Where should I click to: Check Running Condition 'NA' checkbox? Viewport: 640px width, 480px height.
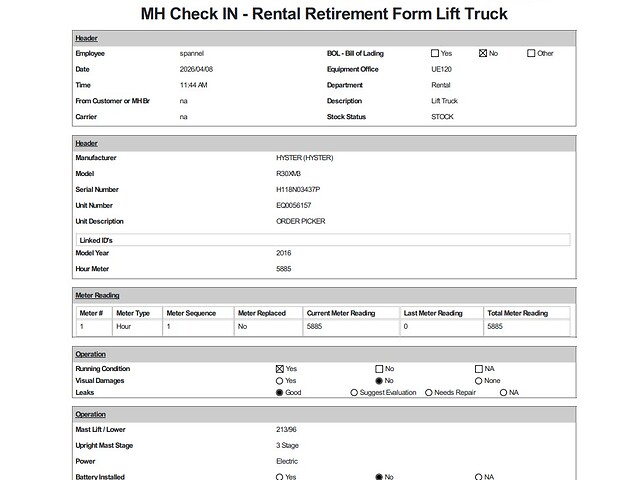pyautogui.click(x=479, y=369)
